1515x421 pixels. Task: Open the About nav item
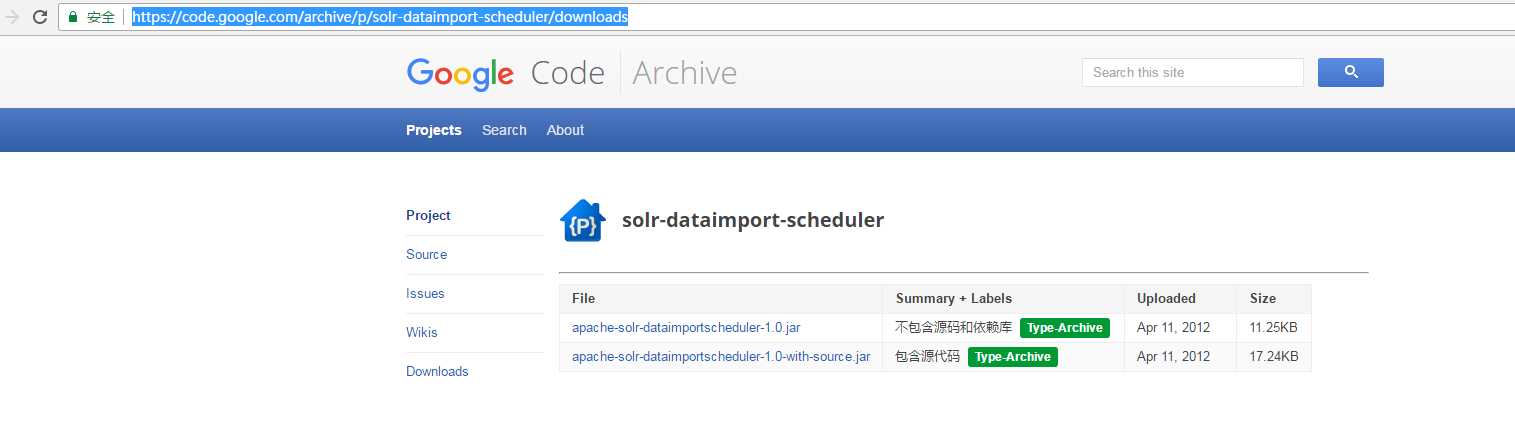pos(565,130)
